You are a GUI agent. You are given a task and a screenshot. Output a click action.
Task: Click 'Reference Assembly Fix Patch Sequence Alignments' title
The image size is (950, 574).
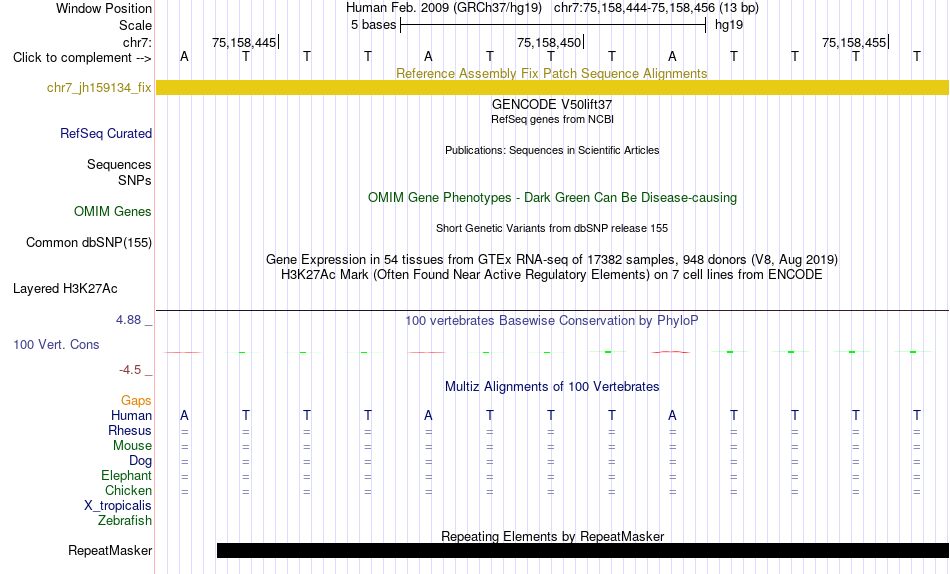pyautogui.click(x=551, y=73)
